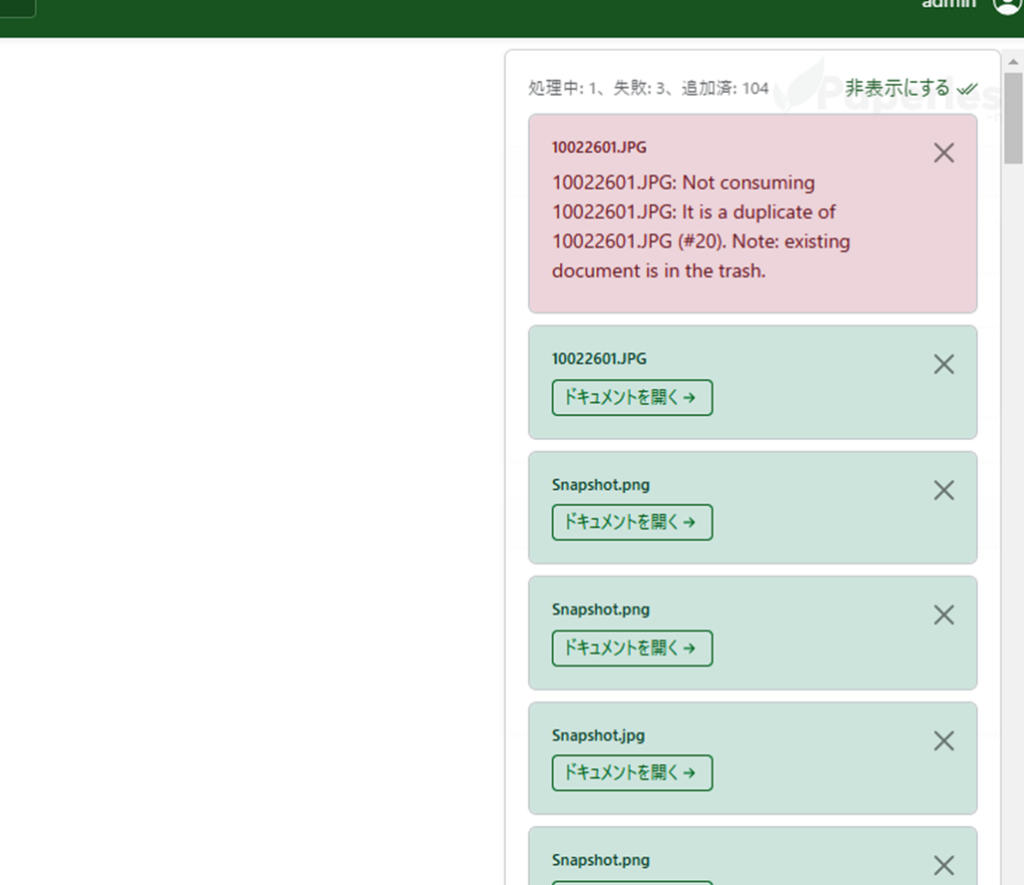Dismiss the red 10022601.JPG duplicate error notification
Image resolution: width=1024 pixels, height=885 pixels.
(944, 153)
